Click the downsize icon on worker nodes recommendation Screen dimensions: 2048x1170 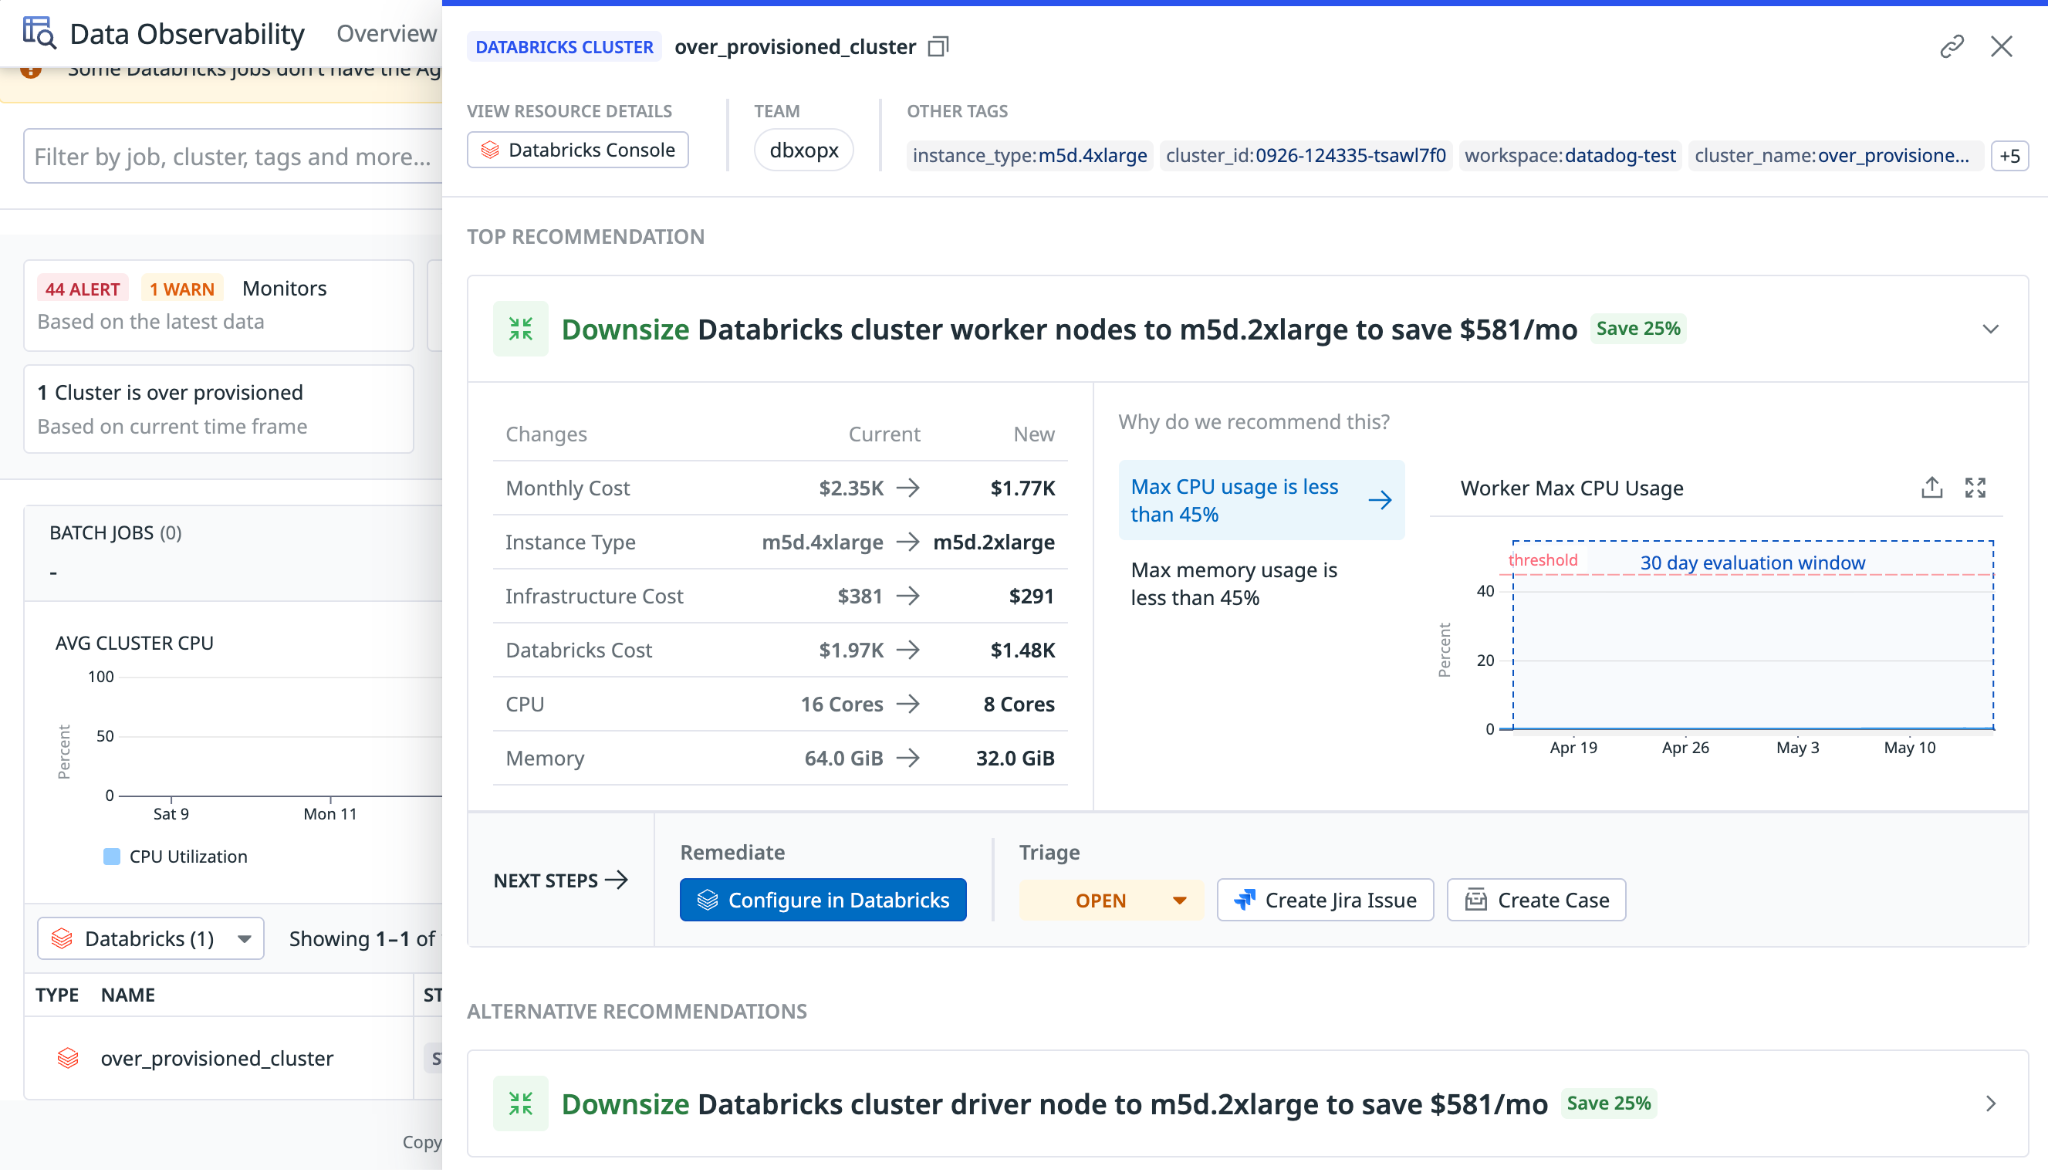click(x=521, y=329)
